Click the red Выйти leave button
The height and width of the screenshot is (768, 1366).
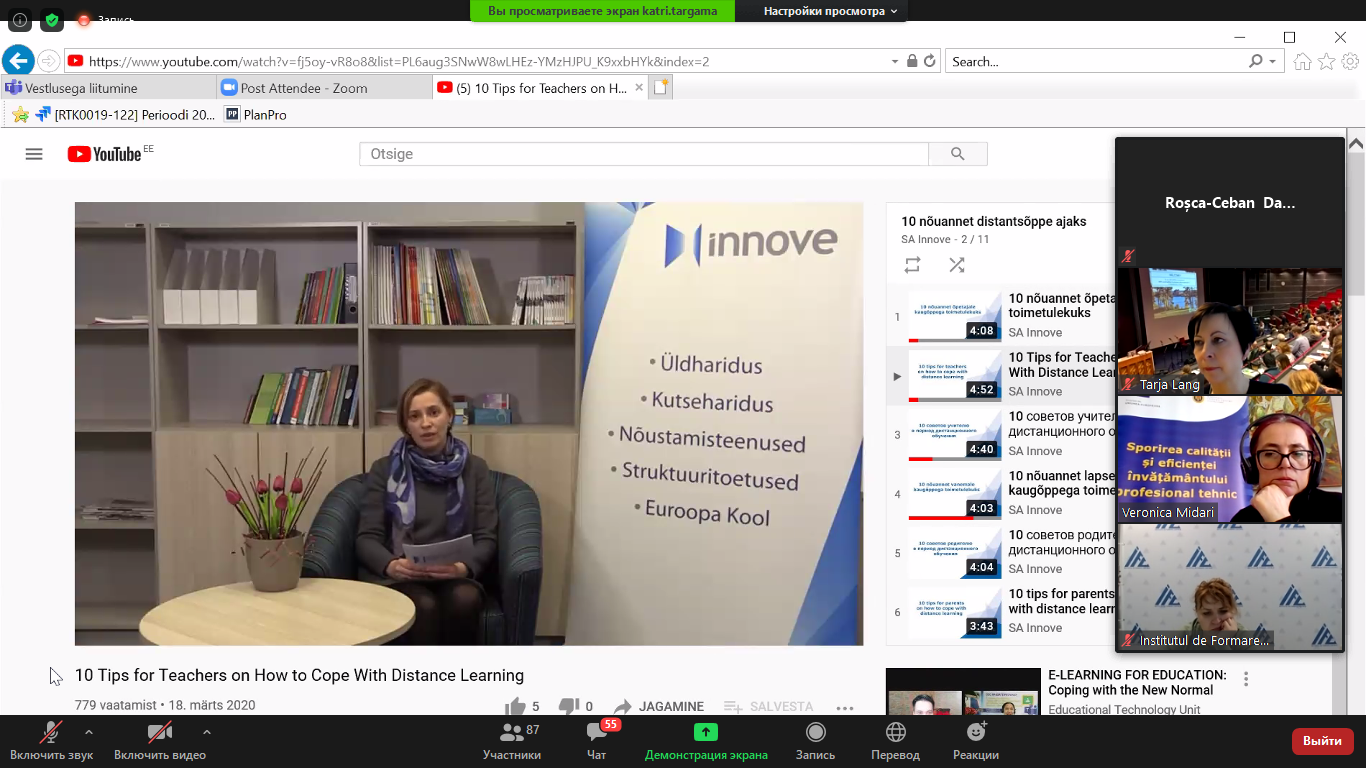tap(1322, 741)
